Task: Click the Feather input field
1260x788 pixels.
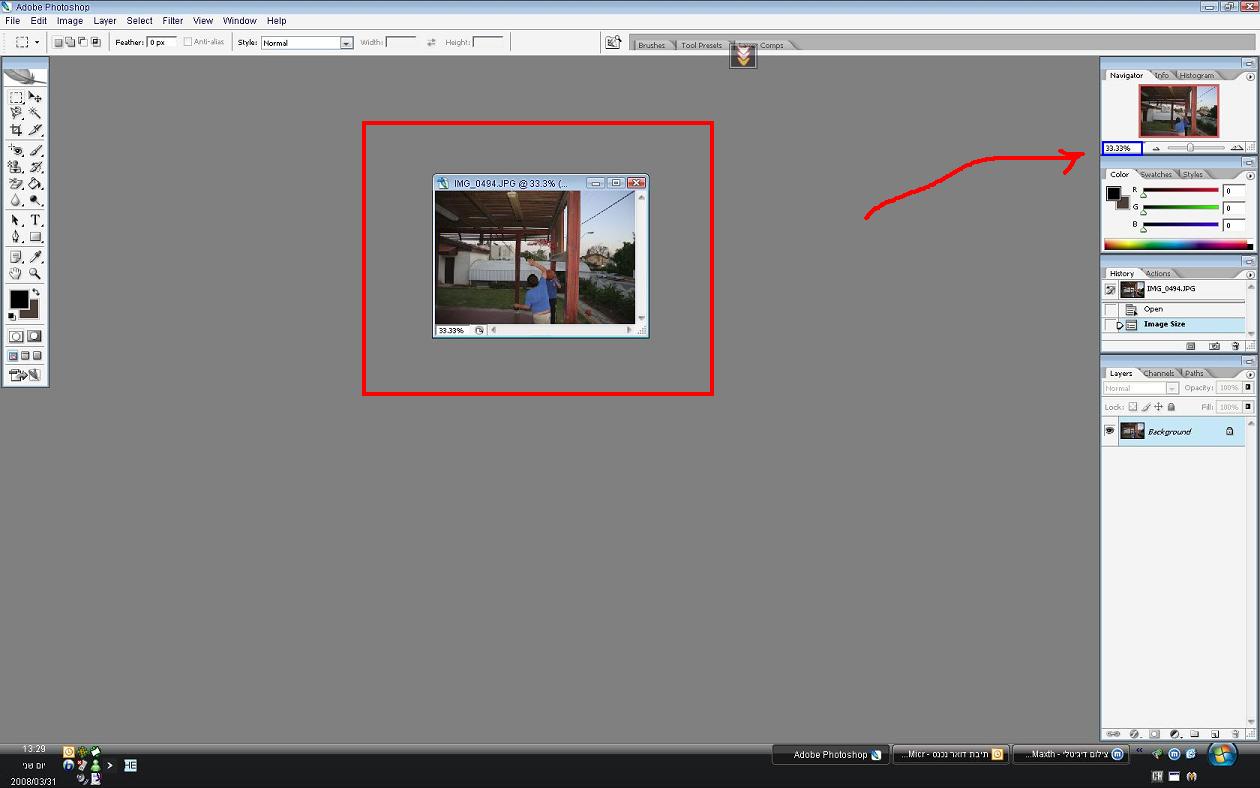Action: tap(162, 42)
